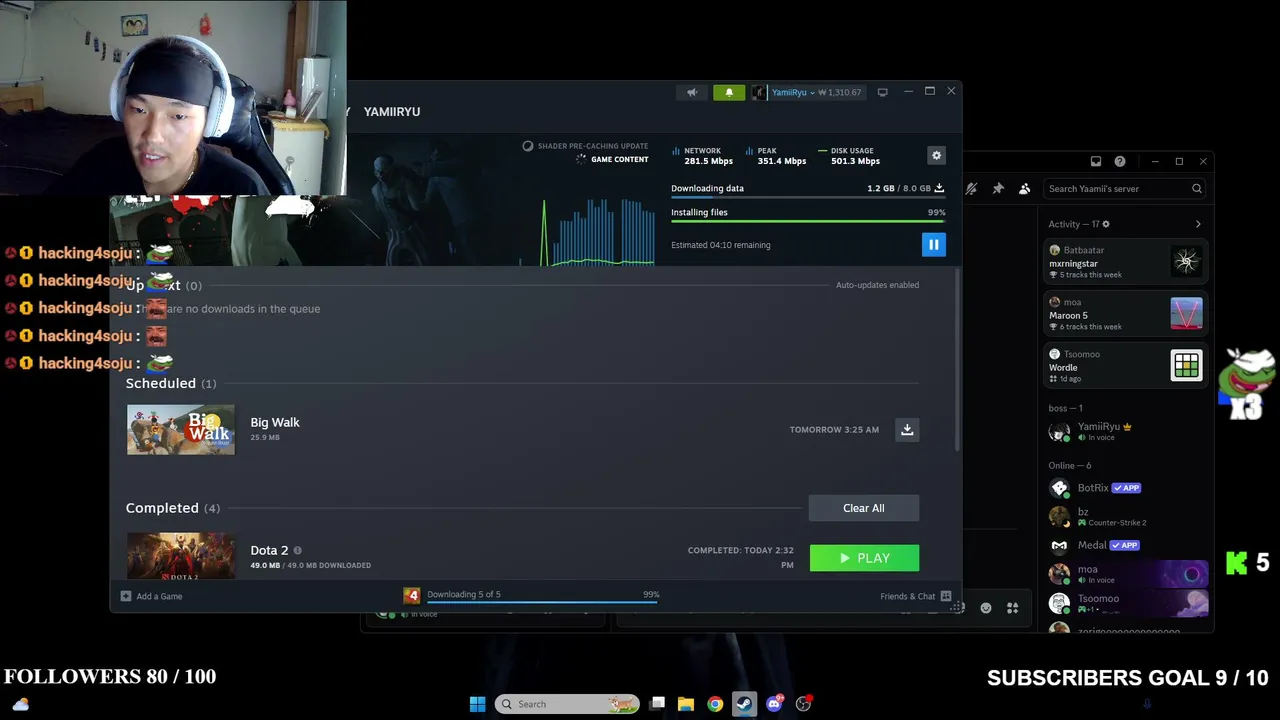Click the Disk Usage stat

tap(849, 155)
